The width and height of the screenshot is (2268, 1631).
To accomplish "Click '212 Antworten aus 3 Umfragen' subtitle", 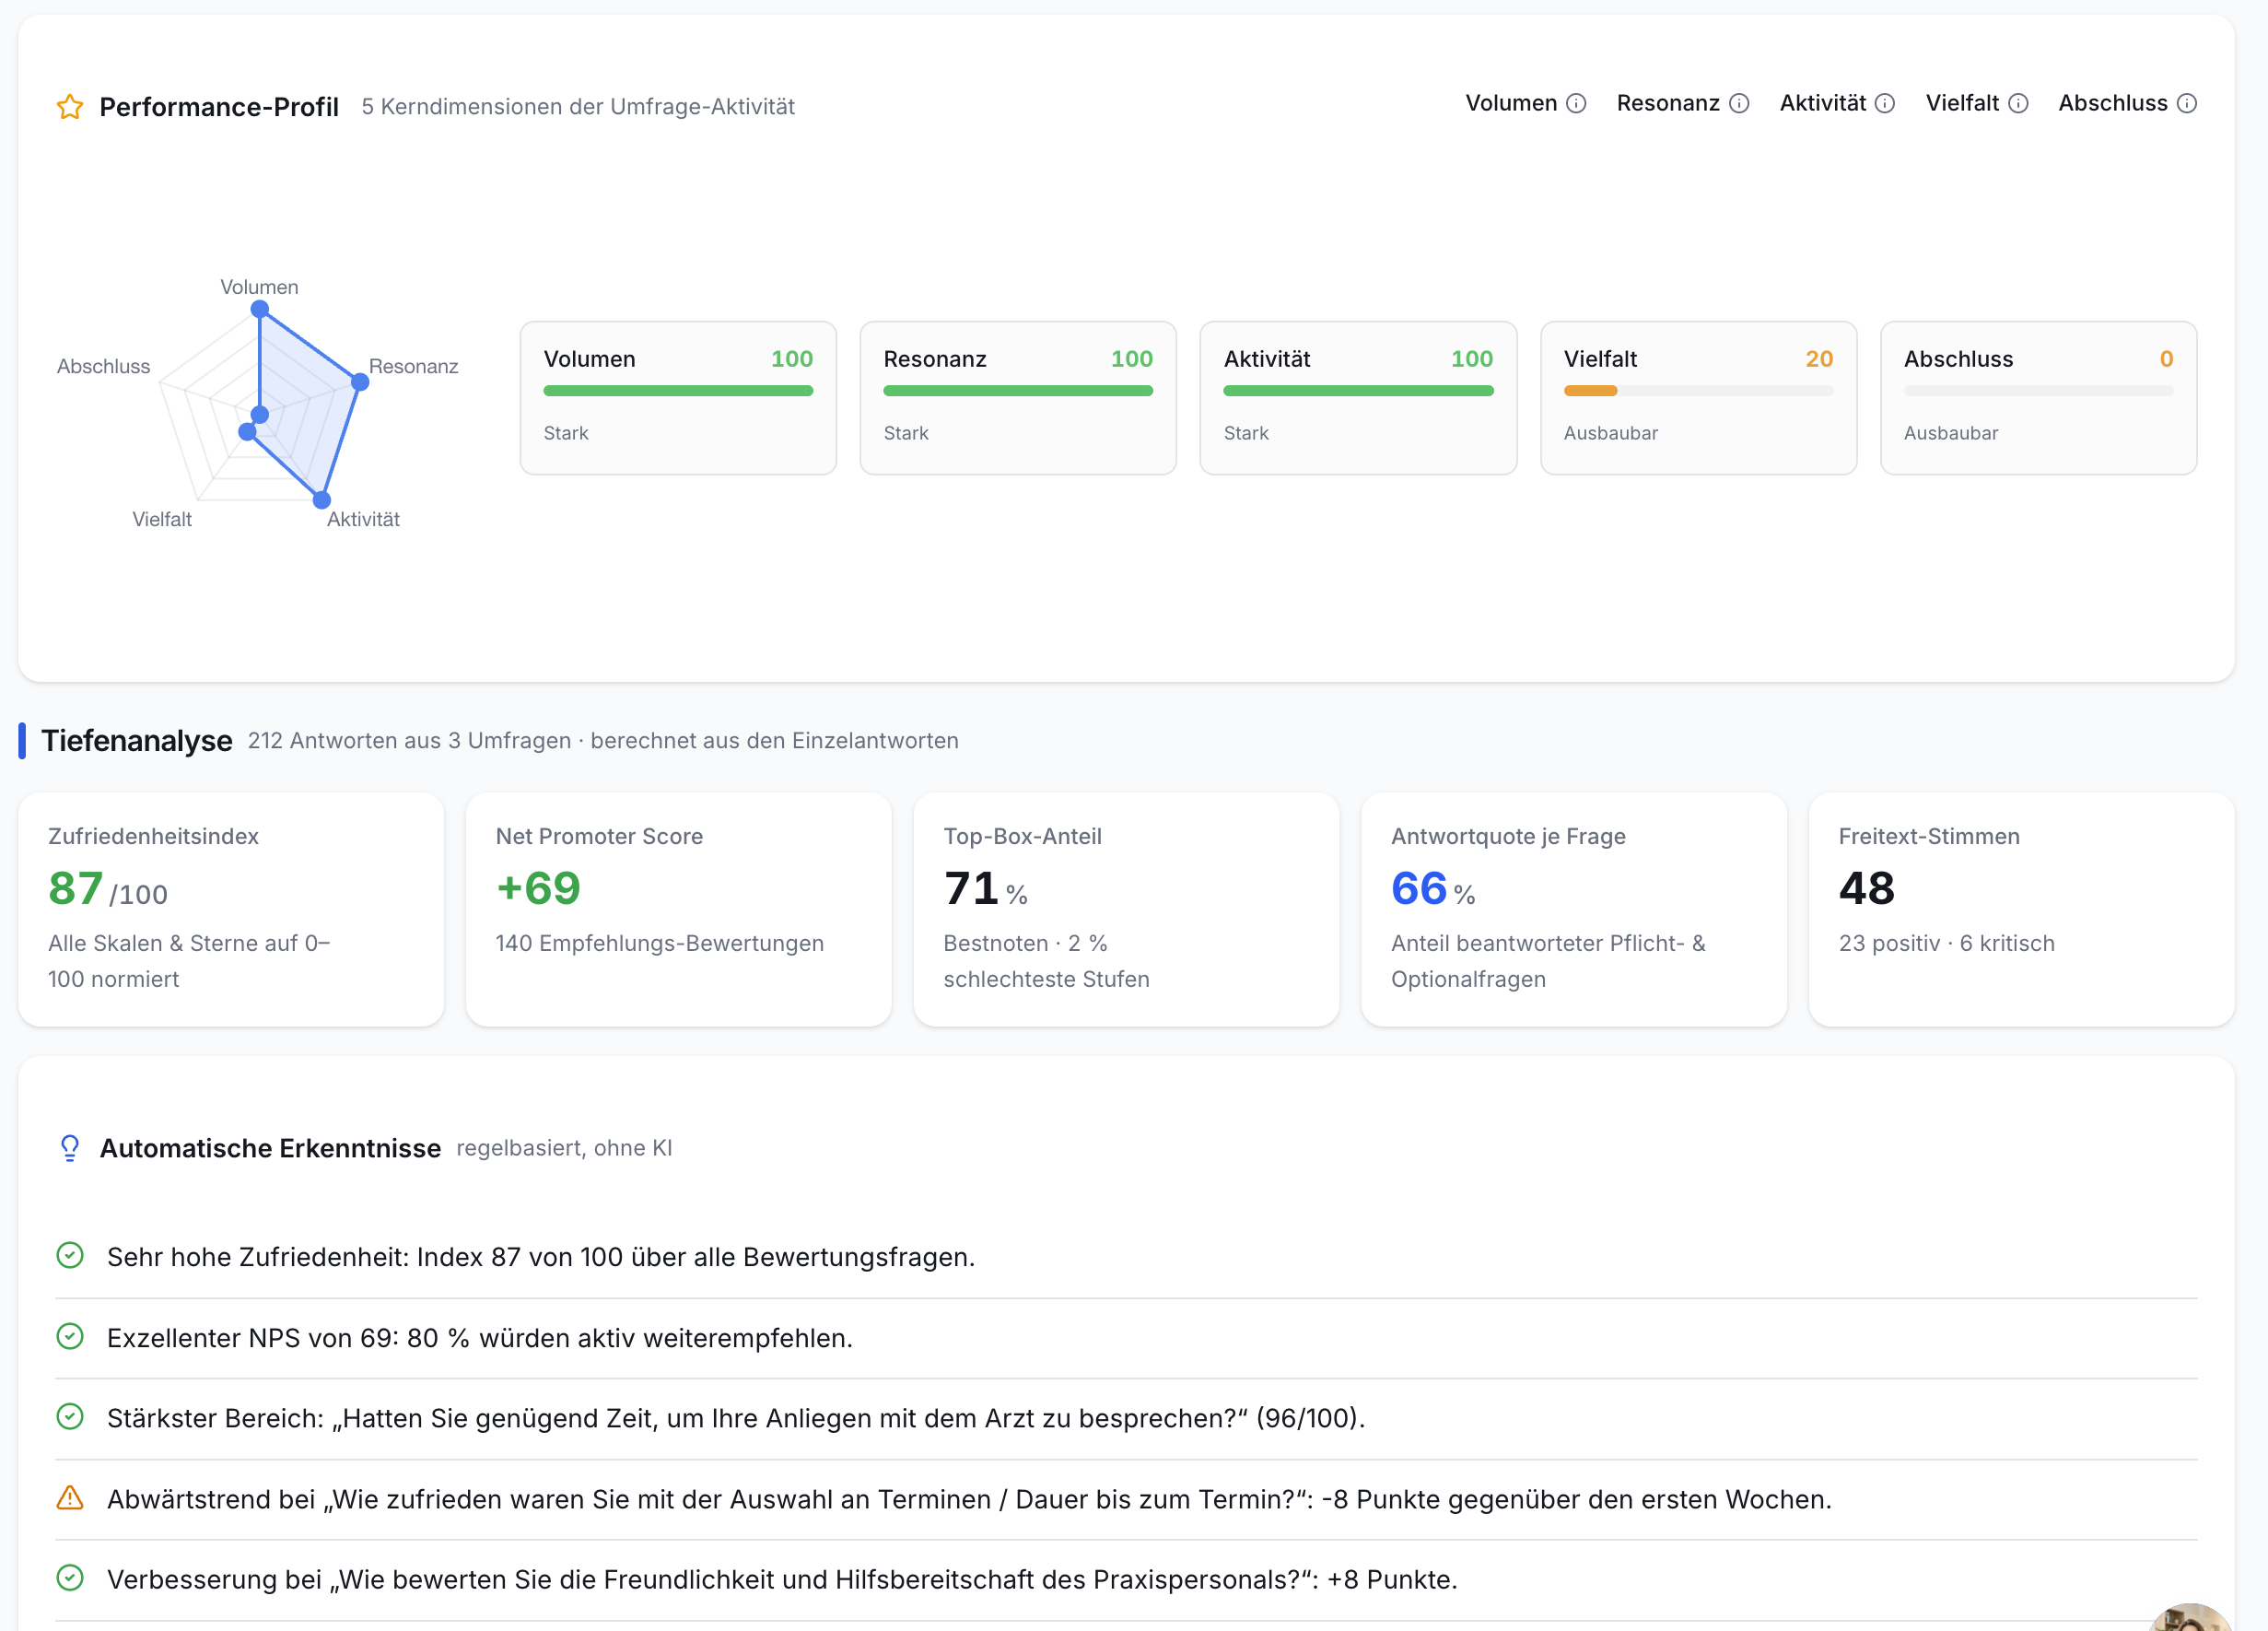I will tap(409, 740).
